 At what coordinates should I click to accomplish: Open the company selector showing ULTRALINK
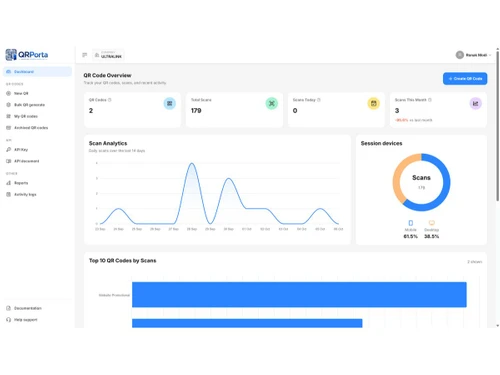point(108,55)
